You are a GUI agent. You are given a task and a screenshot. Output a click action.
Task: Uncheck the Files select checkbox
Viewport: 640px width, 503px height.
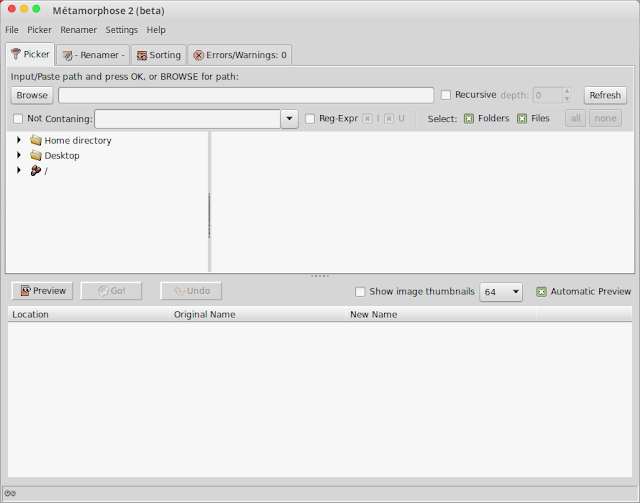522,118
